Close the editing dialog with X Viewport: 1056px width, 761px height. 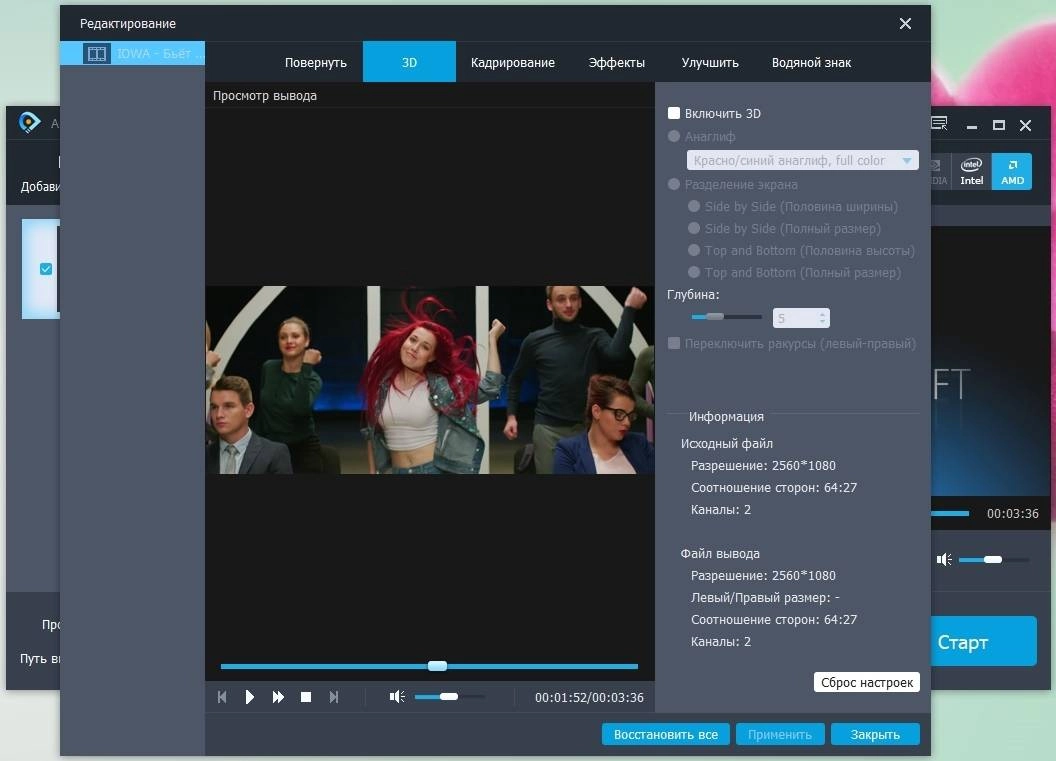(x=905, y=24)
